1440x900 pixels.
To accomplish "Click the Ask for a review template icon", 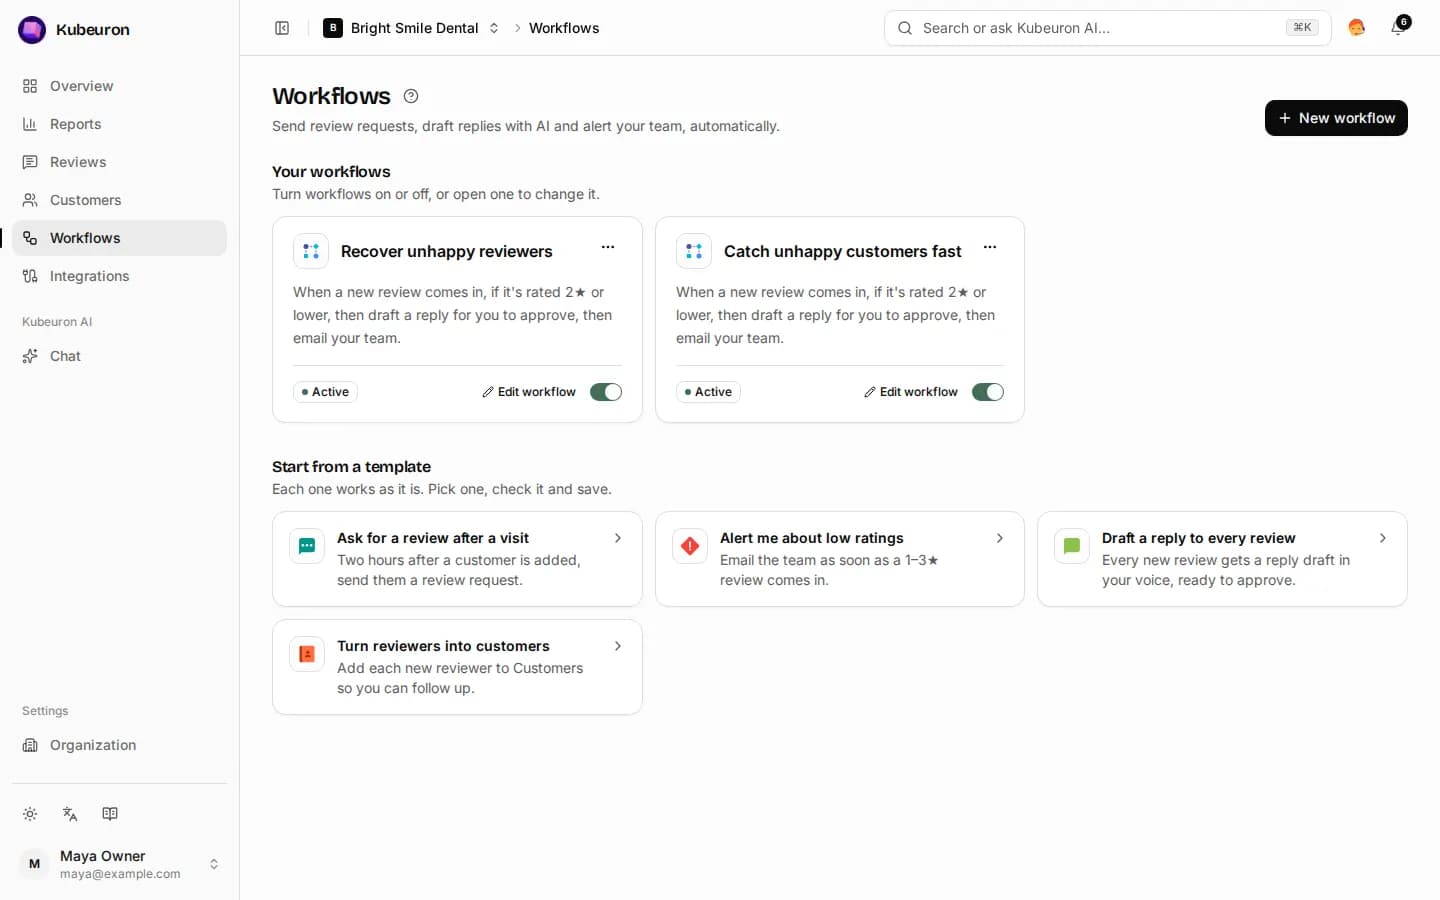I will (307, 546).
